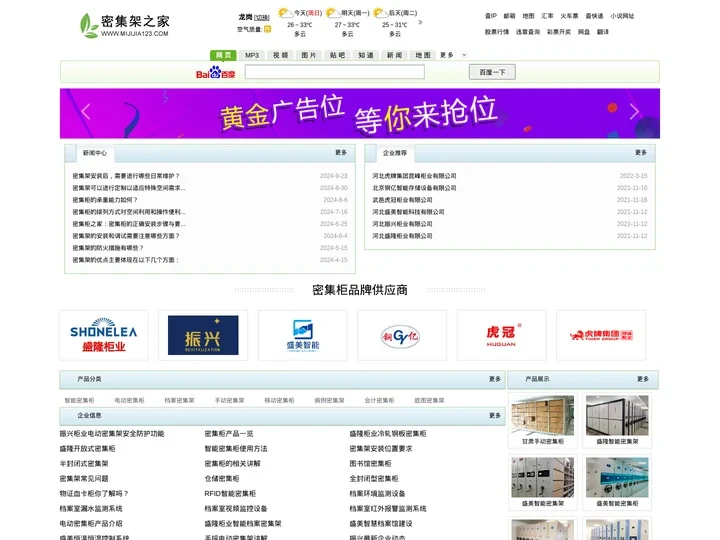720x540 pixels.
Task: Open the SHONELEA 盛隆柜业 brand logo
Action: click(x=104, y=335)
